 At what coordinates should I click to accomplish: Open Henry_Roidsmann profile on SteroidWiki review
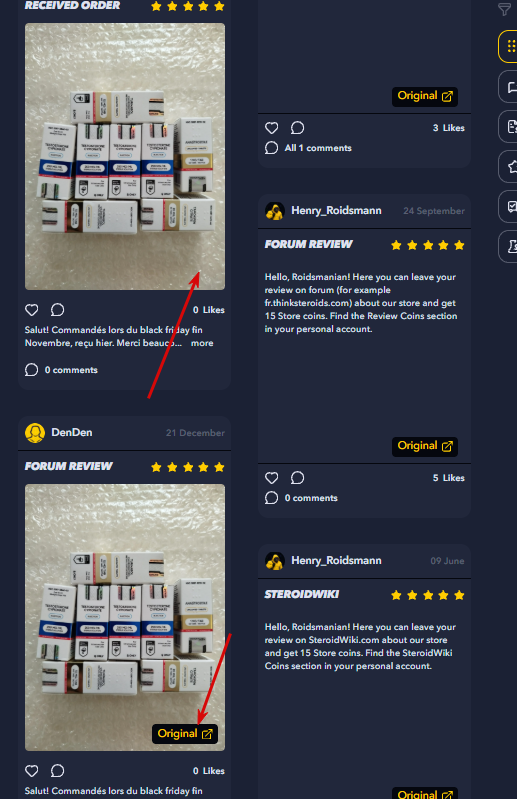(x=336, y=561)
